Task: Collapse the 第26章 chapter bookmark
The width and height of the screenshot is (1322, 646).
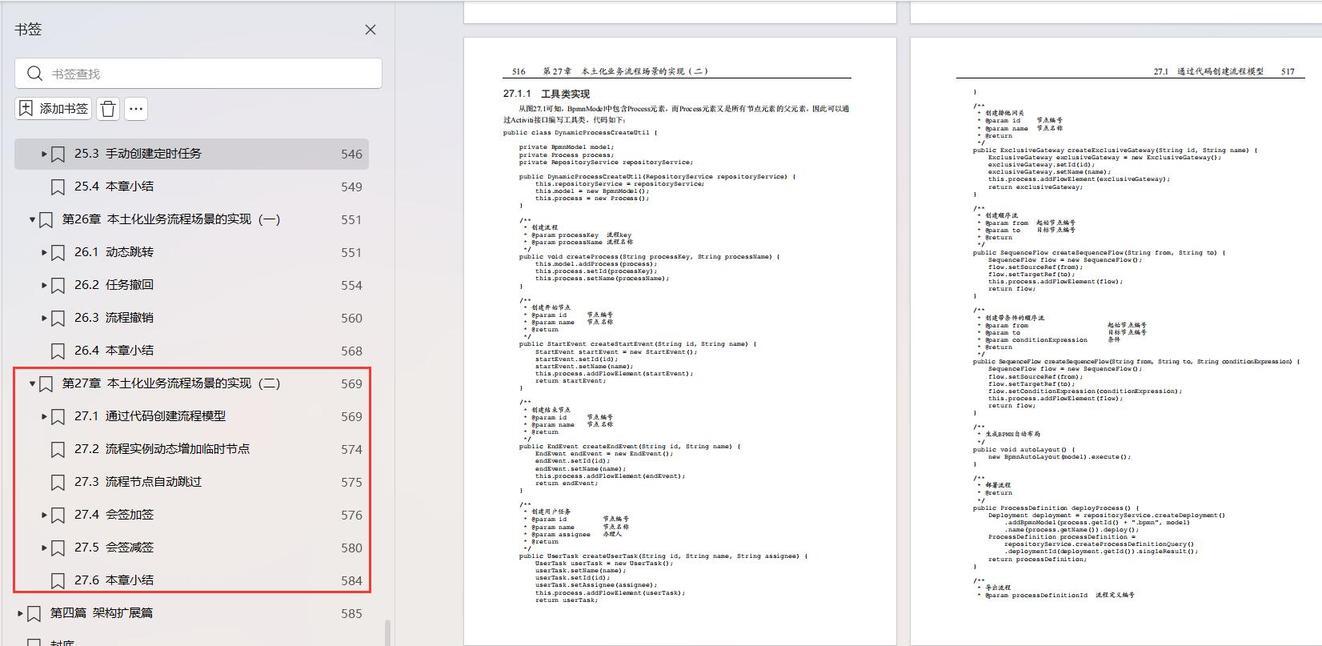Action: point(32,219)
